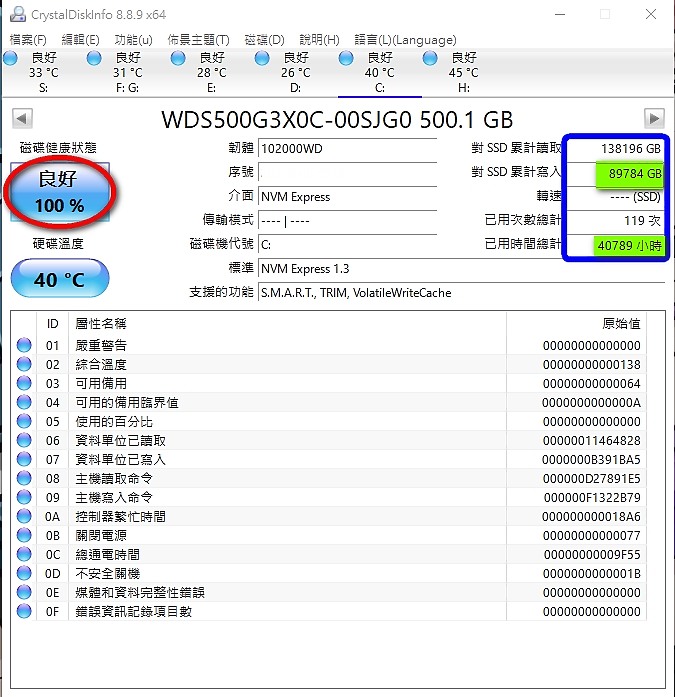Click raw value 0000000000001B

pos(591,574)
